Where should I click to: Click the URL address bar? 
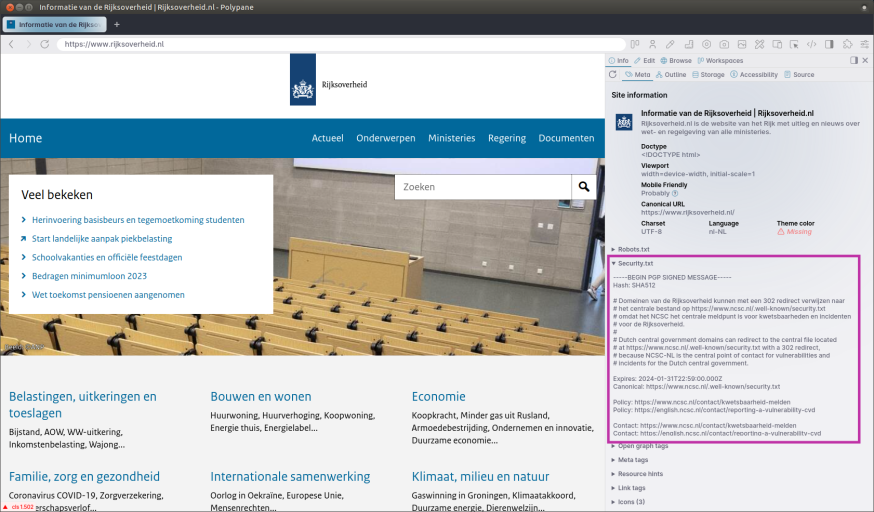point(341,44)
